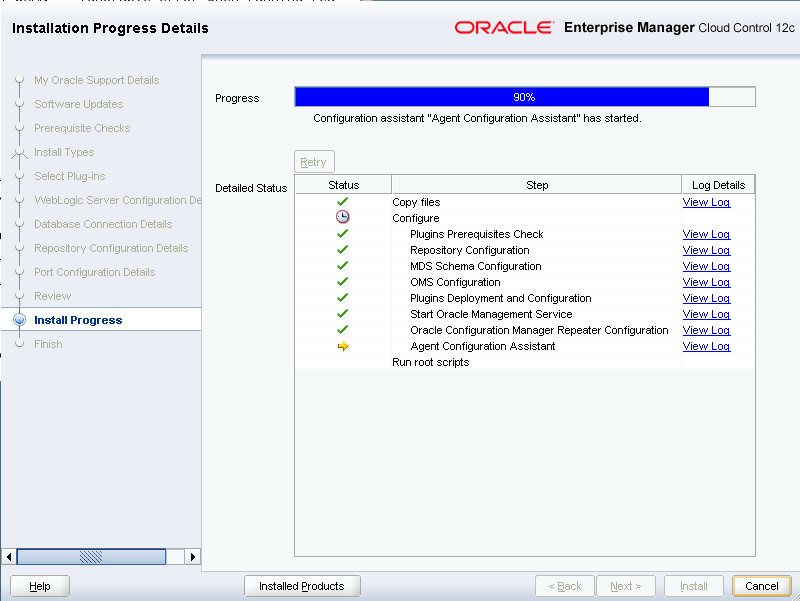Click the Status column header
The height and width of the screenshot is (601, 800).
coord(343,185)
